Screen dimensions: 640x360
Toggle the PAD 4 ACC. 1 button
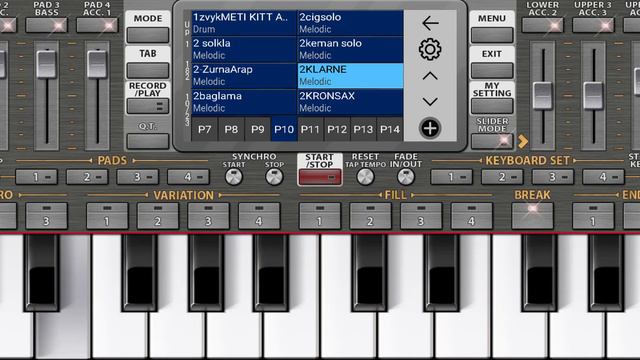(97, 26)
